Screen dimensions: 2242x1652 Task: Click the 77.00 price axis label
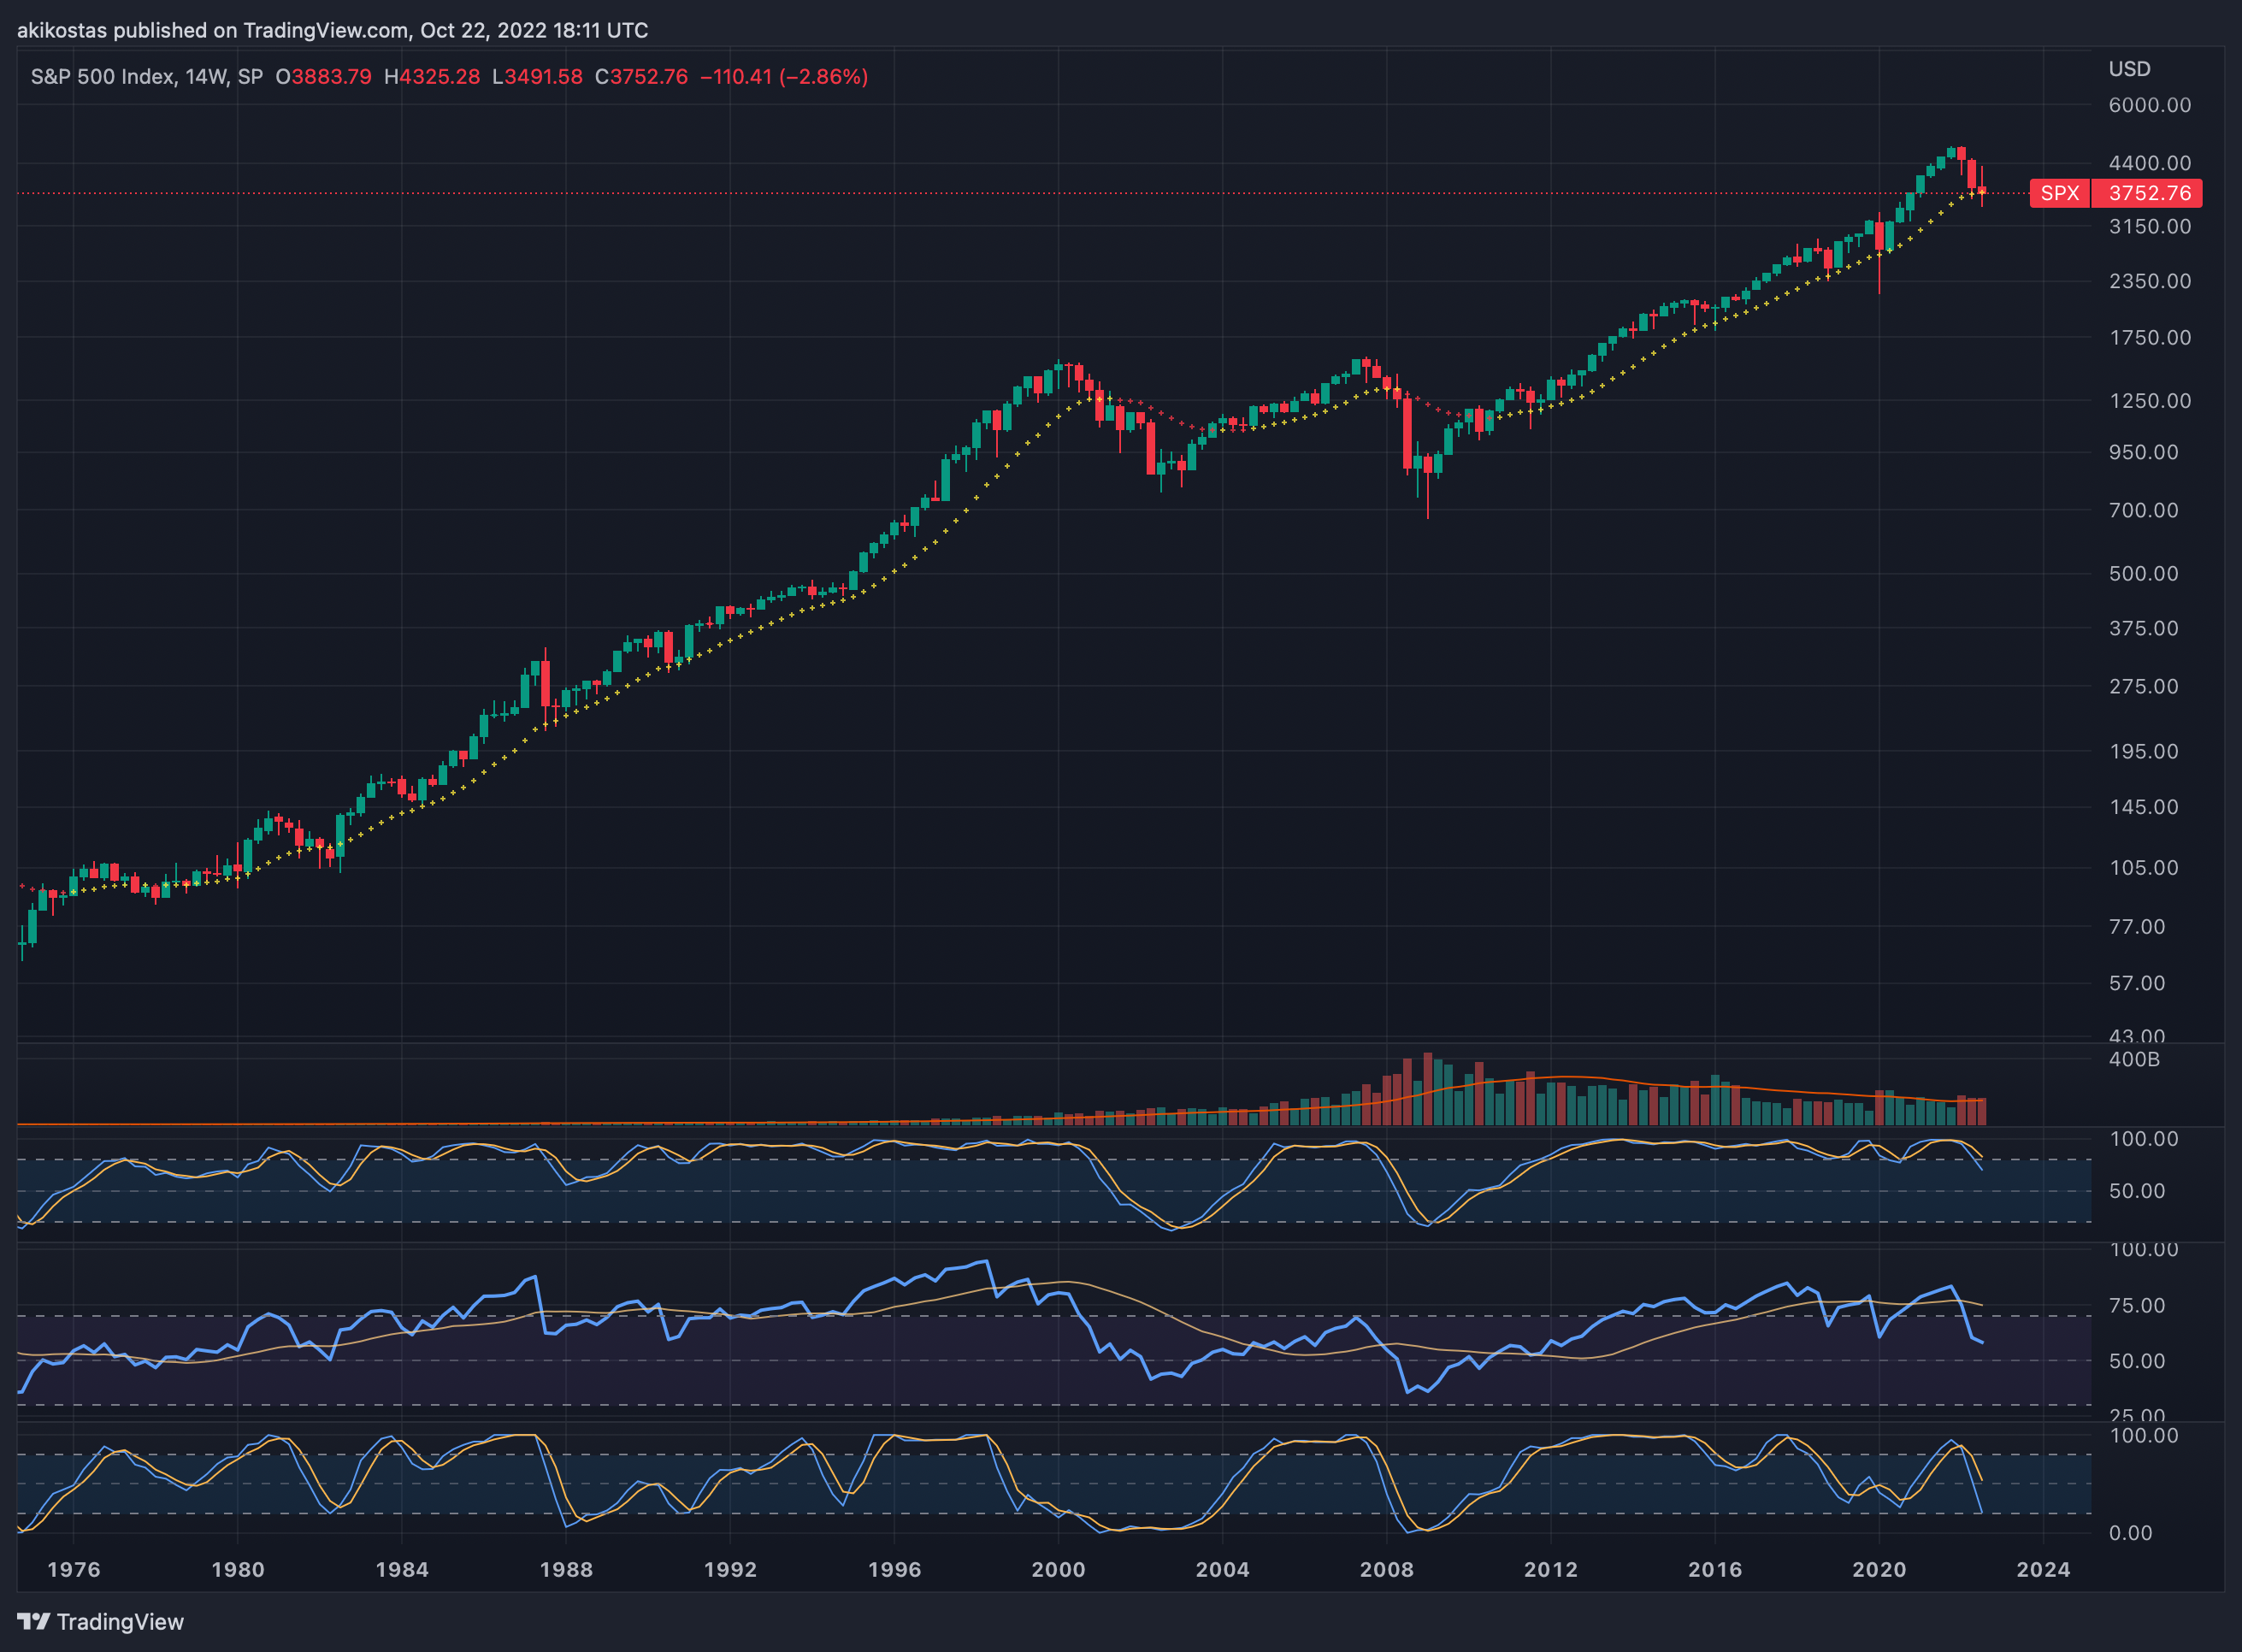(2137, 927)
